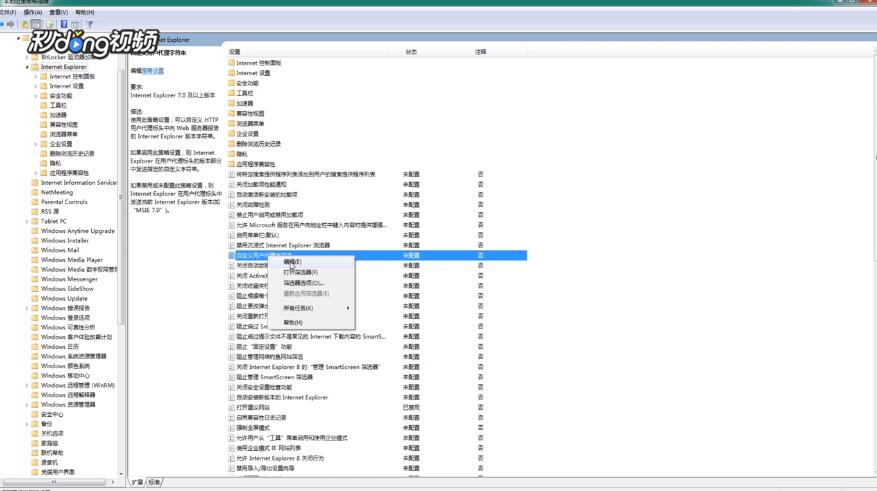Image resolution: width=877 pixels, height=491 pixels.
Task: Click tree pane scroll-down arrow
Action: 121,474
